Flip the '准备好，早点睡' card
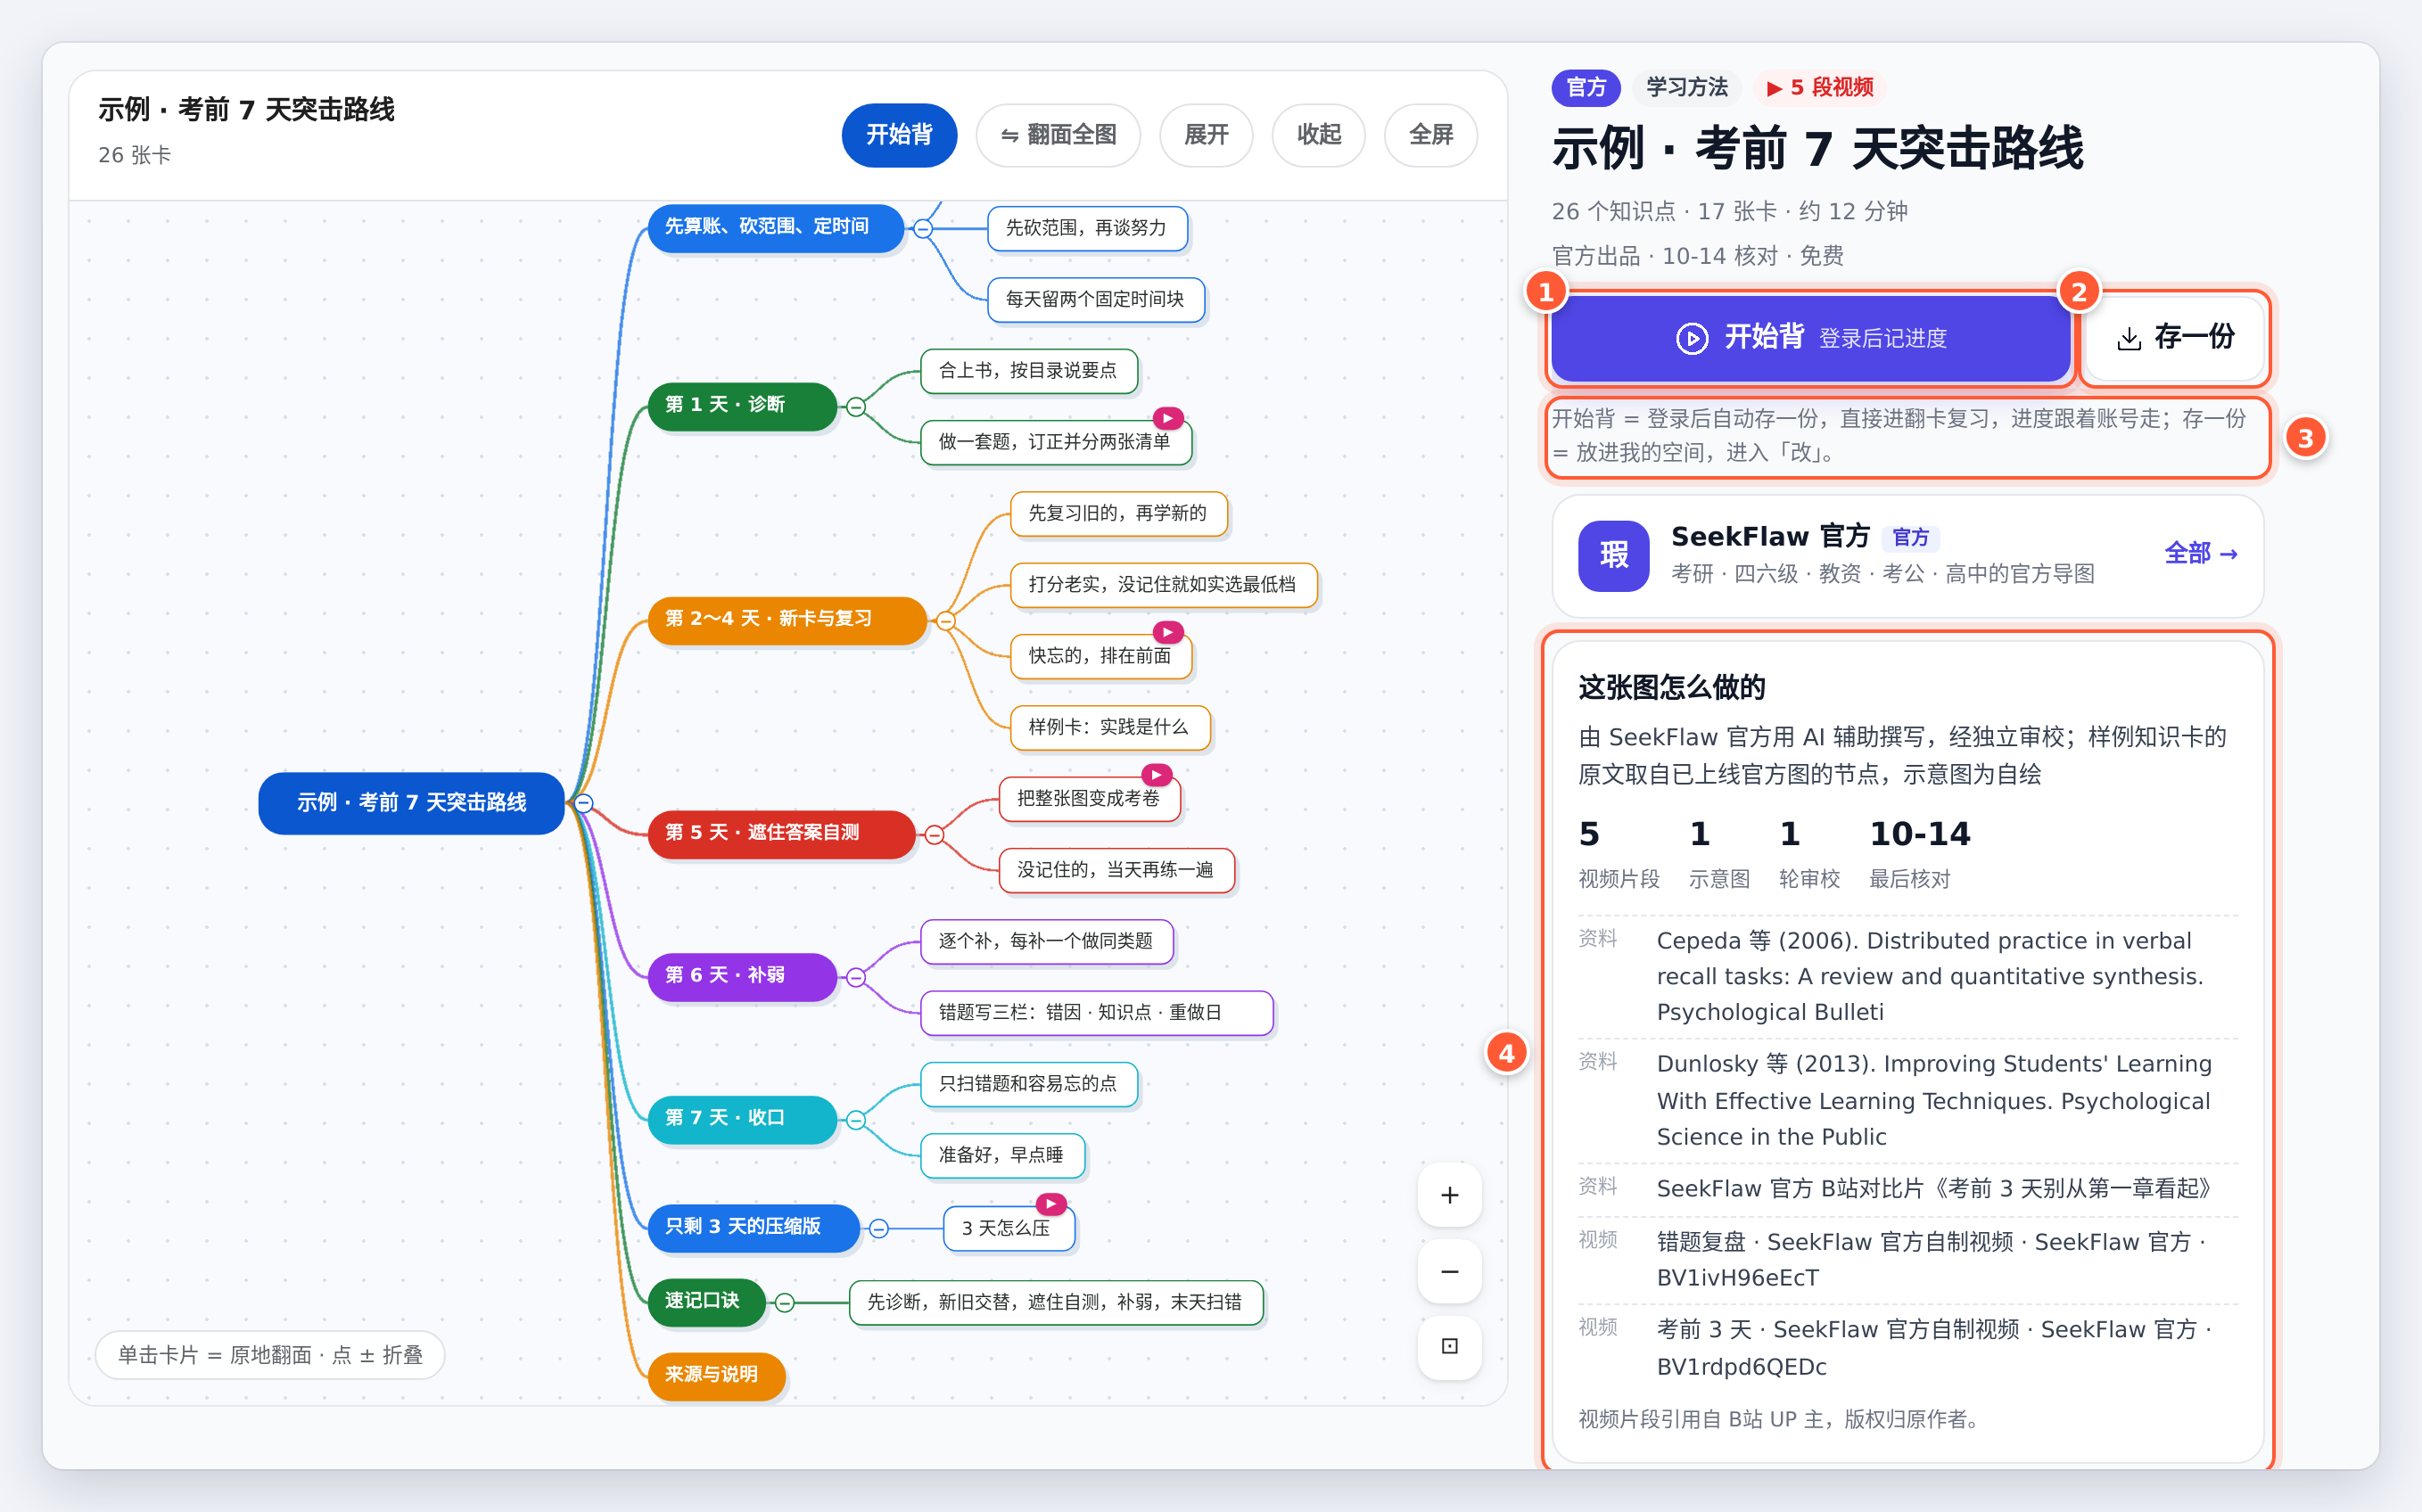This screenshot has width=2422, height=1512. (x=1001, y=1156)
